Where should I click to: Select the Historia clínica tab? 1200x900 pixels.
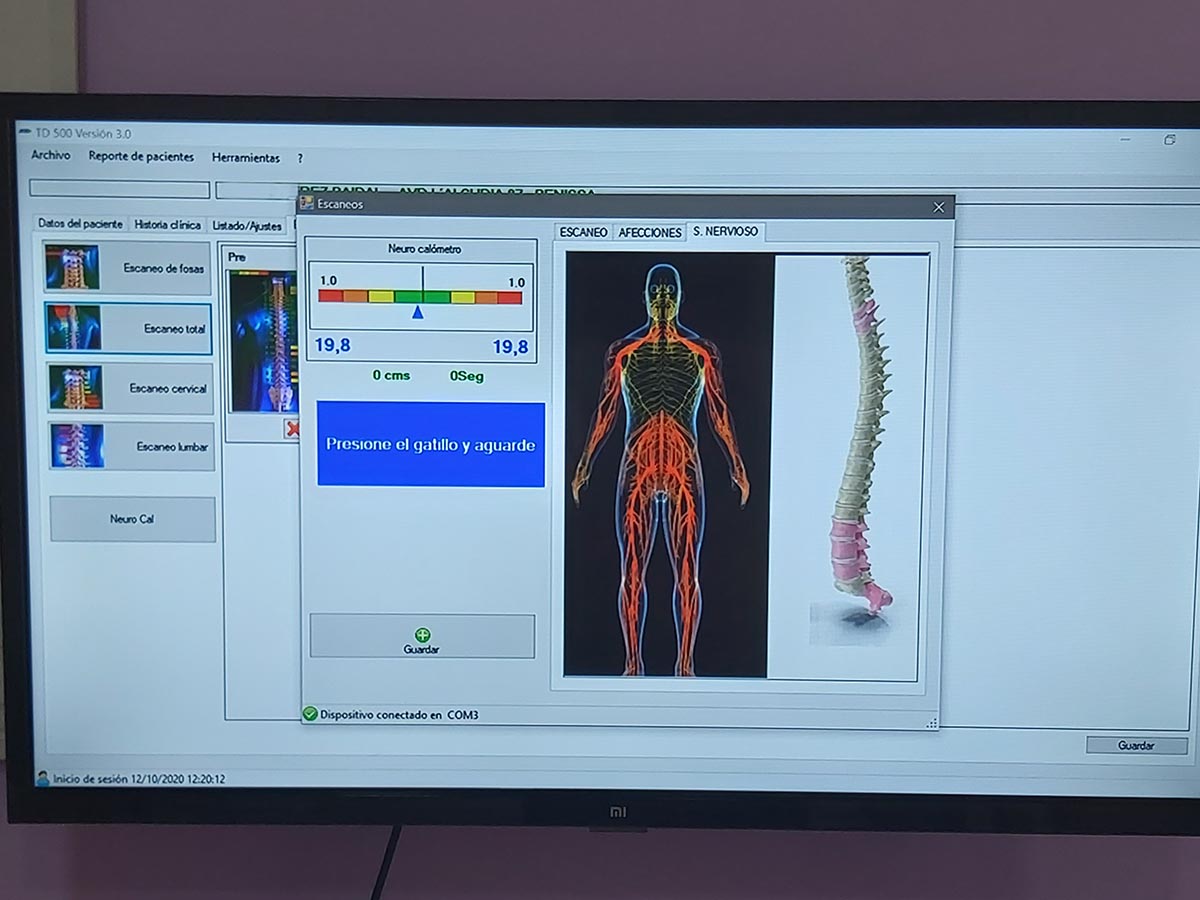click(167, 225)
